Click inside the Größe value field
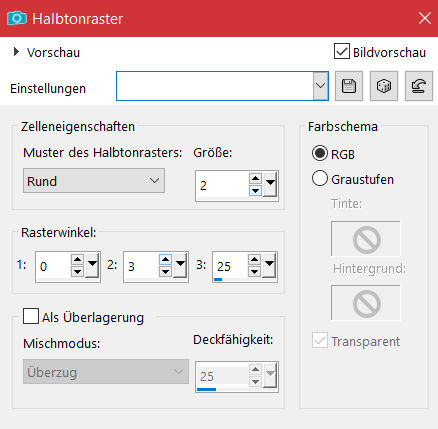 [x=223, y=185]
